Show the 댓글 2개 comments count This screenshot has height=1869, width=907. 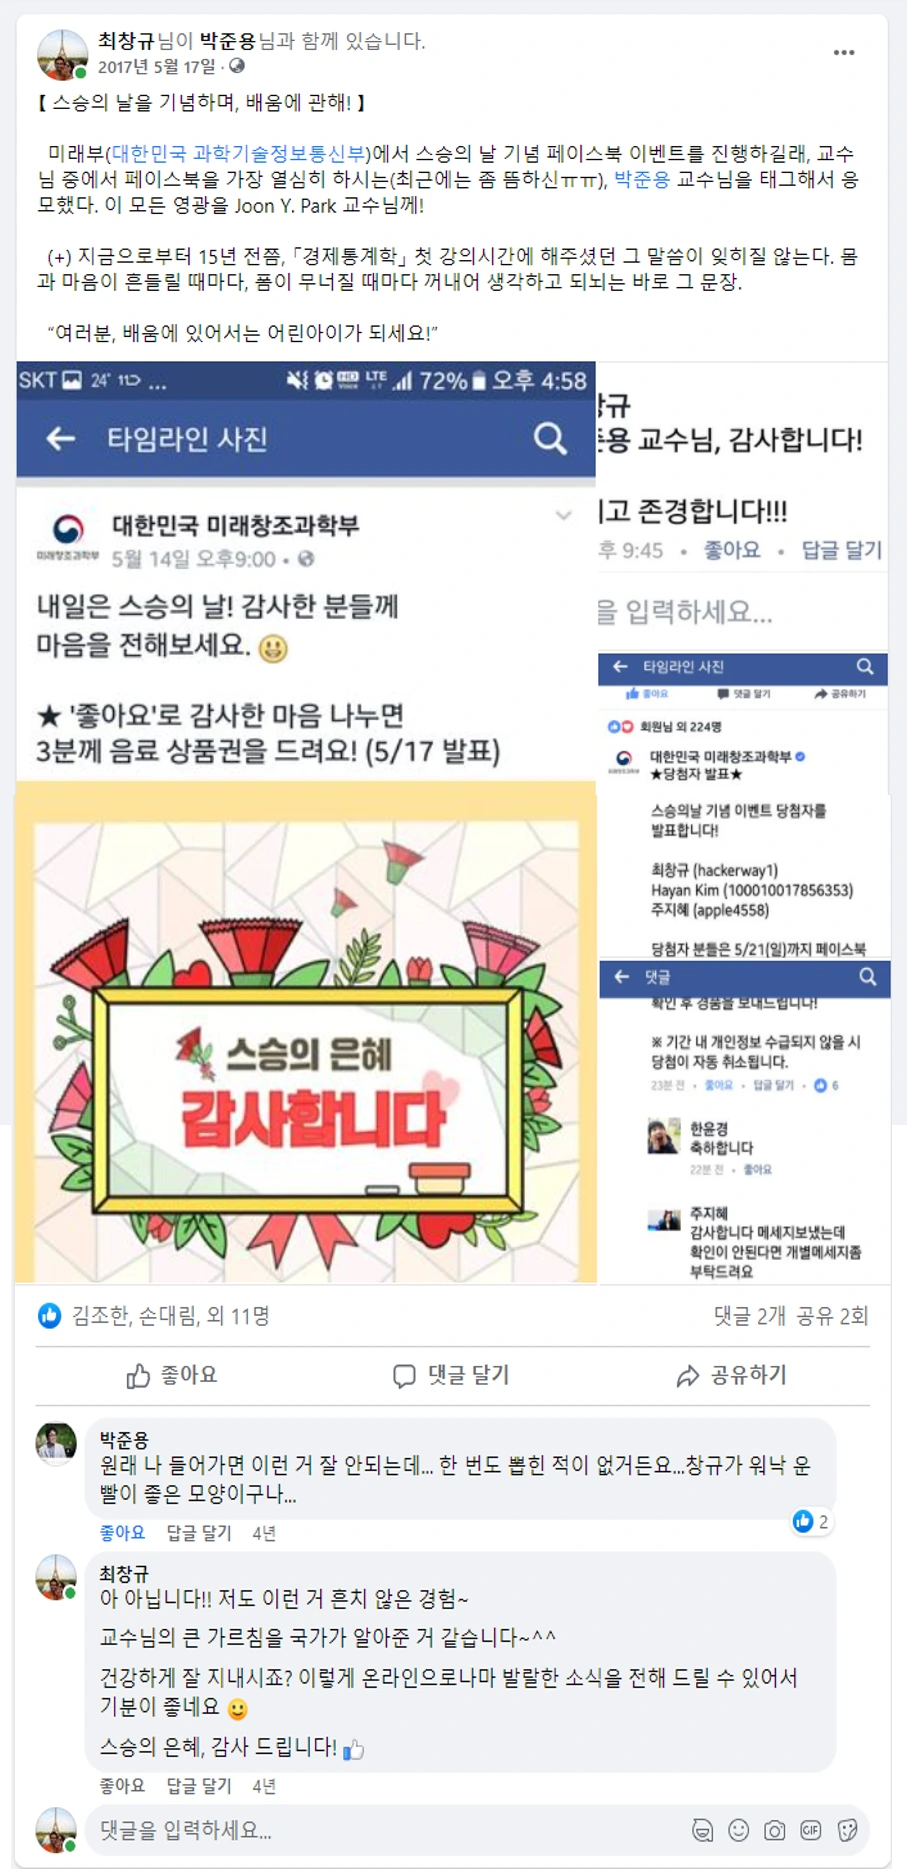750,1316
